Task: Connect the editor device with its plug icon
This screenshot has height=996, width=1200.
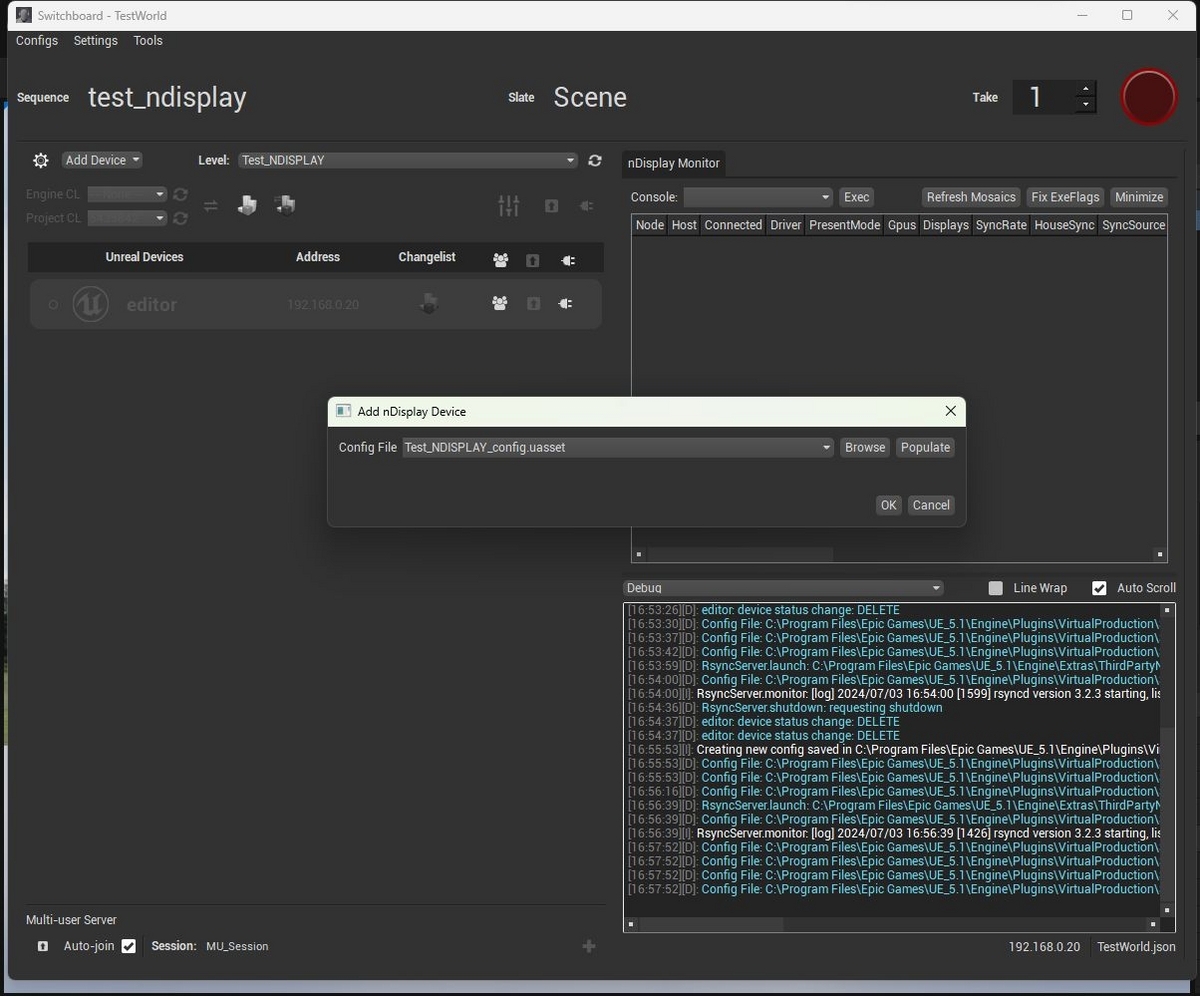Action: click(x=565, y=303)
